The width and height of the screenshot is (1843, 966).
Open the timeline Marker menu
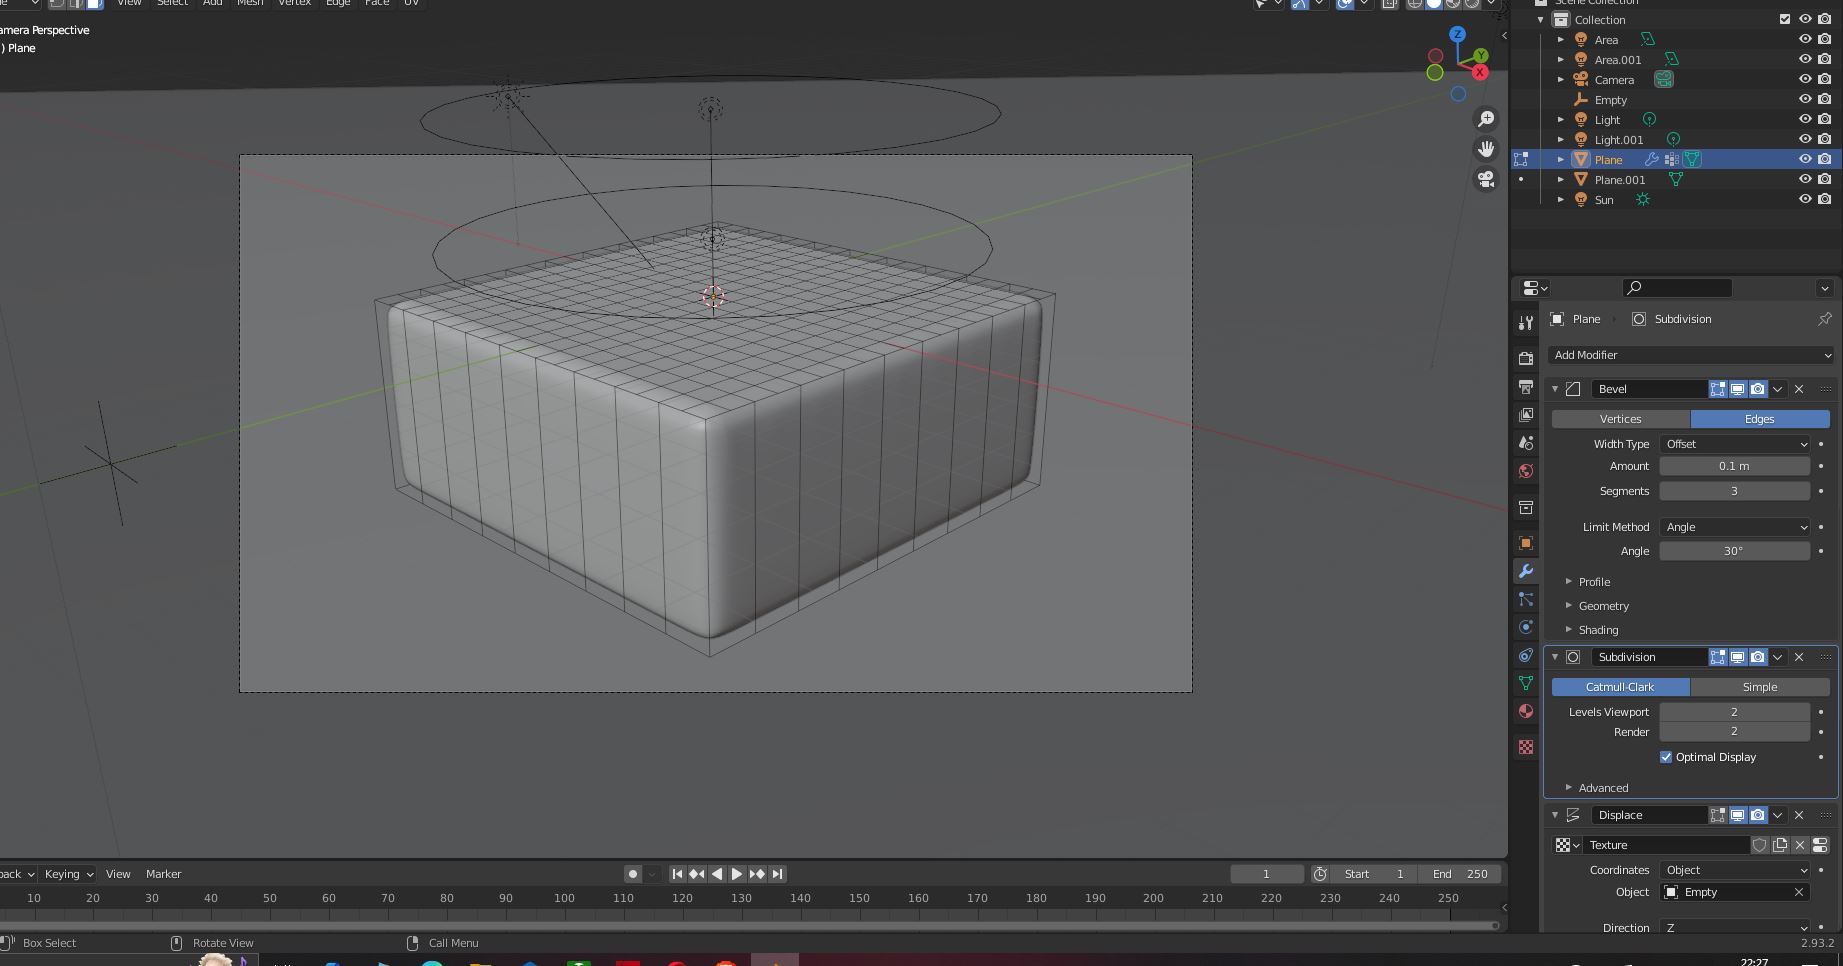pyautogui.click(x=163, y=874)
